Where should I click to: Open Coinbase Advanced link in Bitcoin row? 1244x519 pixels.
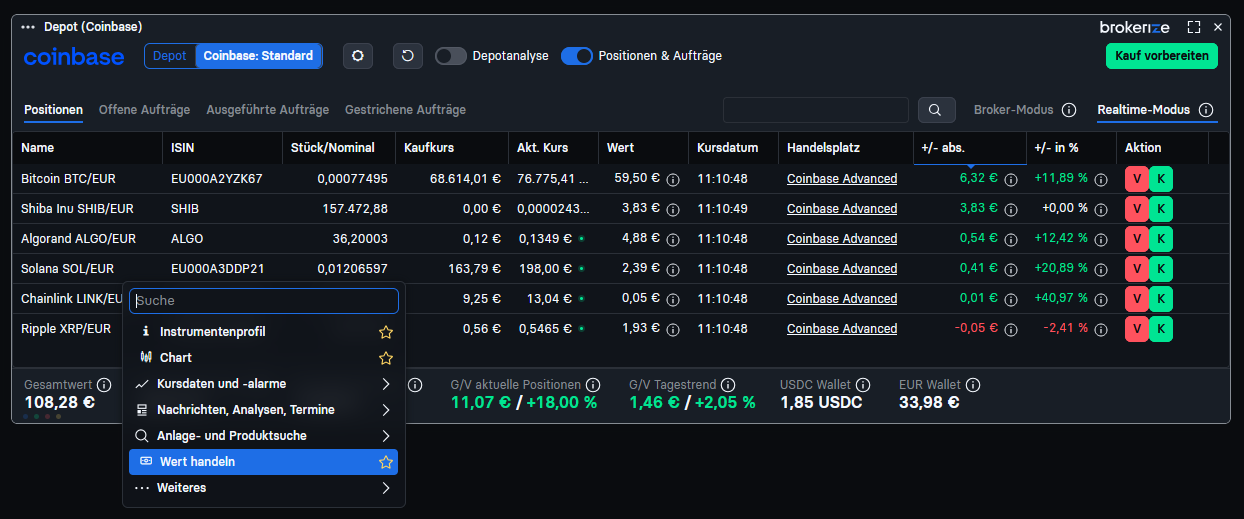(842, 179)
